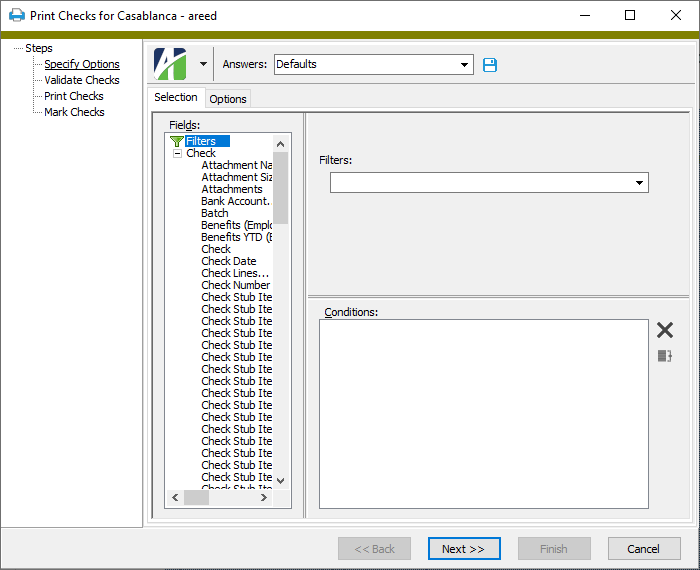700x570 pixels.
Task: Collapse the Check tree node
Action: [x=177, y=154]
